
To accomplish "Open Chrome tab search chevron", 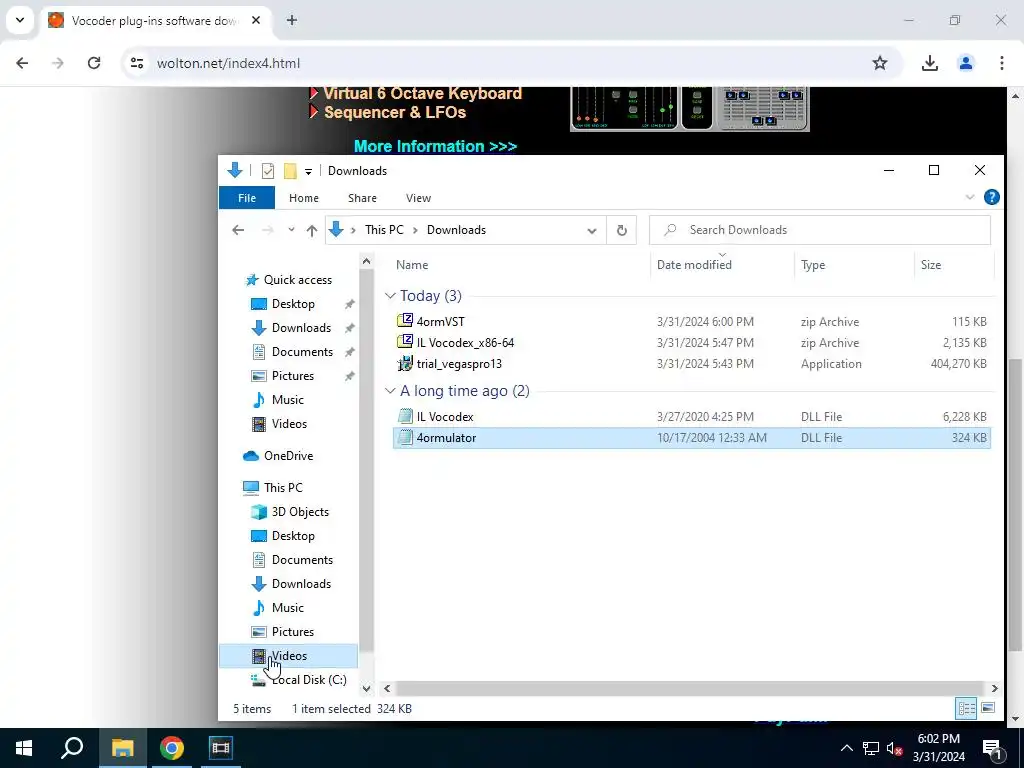I will pos(20,20).
